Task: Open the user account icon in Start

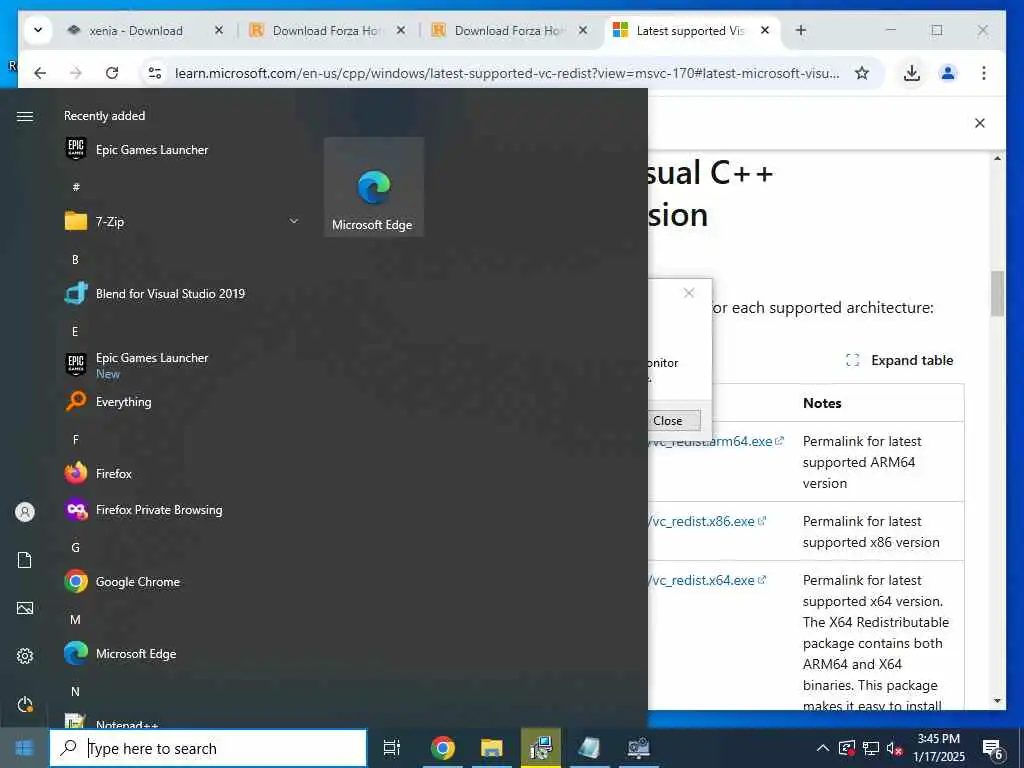Action: (25, 512)
